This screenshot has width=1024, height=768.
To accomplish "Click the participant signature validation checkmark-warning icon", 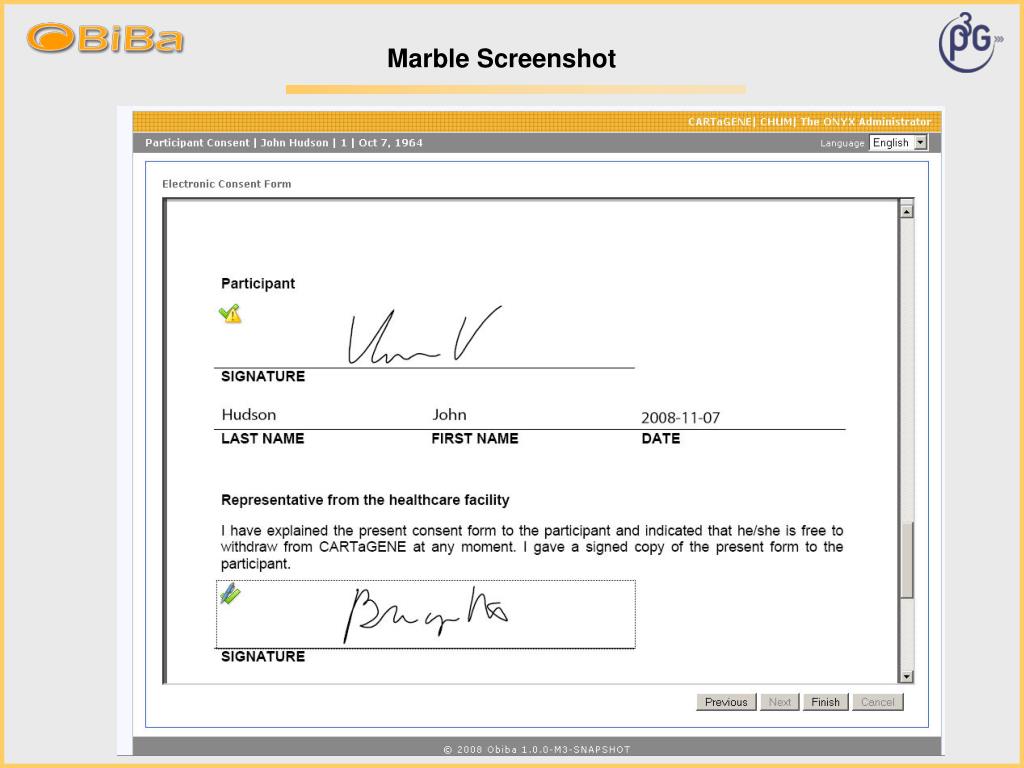I will click(230, 314).
